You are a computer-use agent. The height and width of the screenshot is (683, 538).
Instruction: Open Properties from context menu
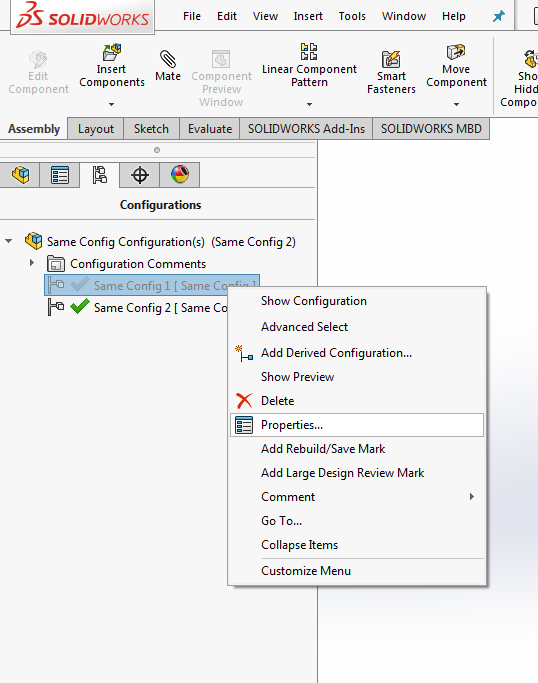tap(357, 425)
